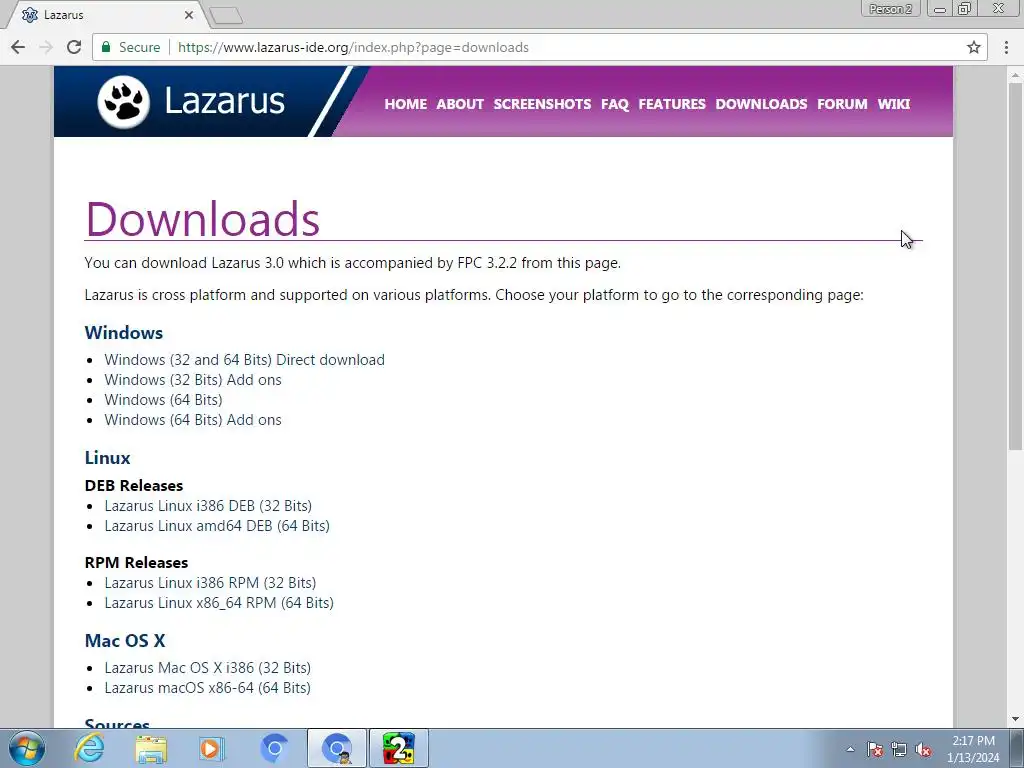
Task: Open the FAQ menu item
Action: (x=615, y=104)
